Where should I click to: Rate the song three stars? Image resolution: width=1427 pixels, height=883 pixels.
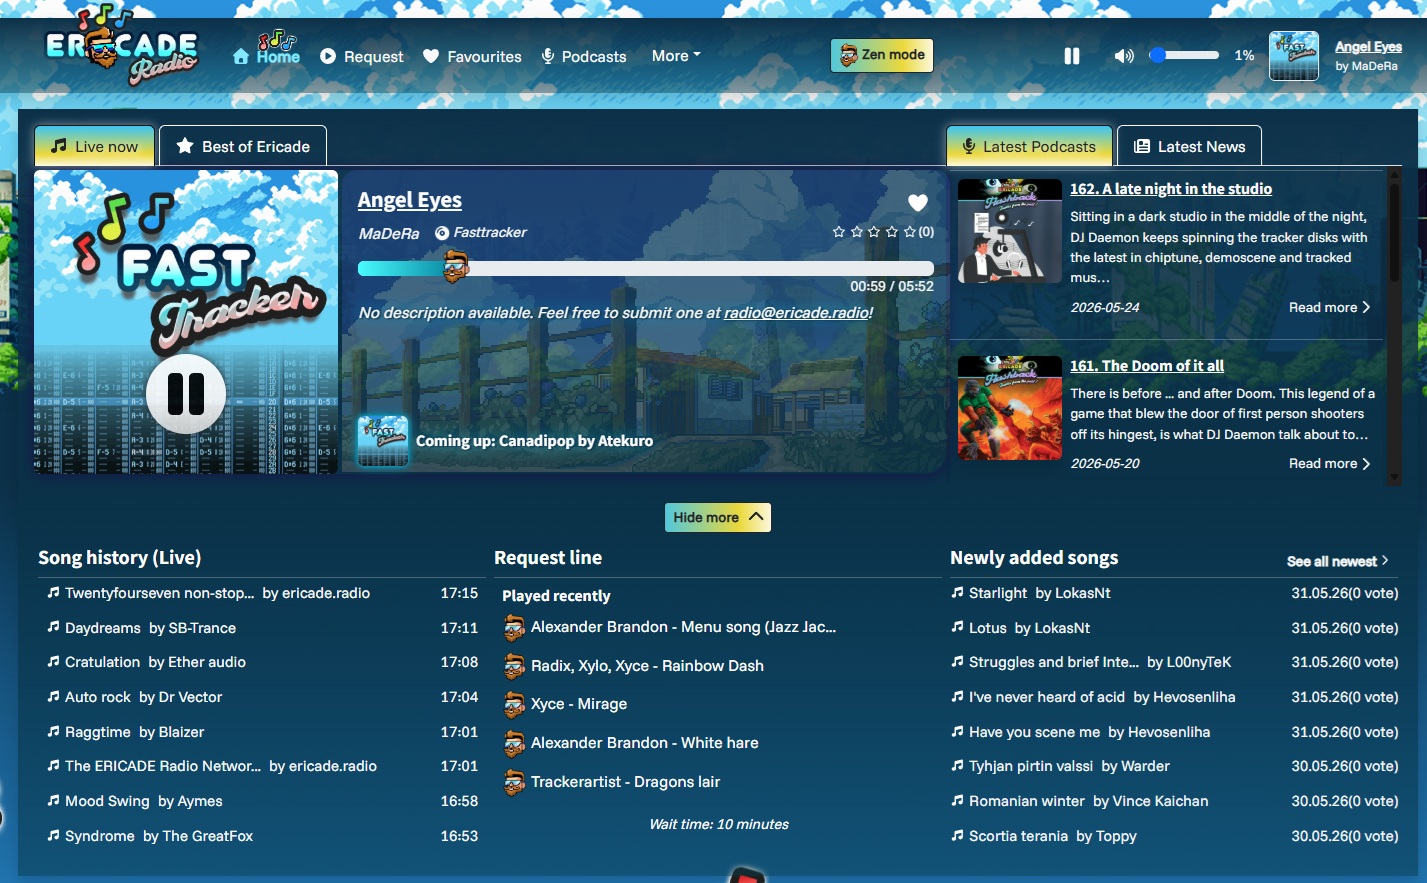[x=874, y=231]
